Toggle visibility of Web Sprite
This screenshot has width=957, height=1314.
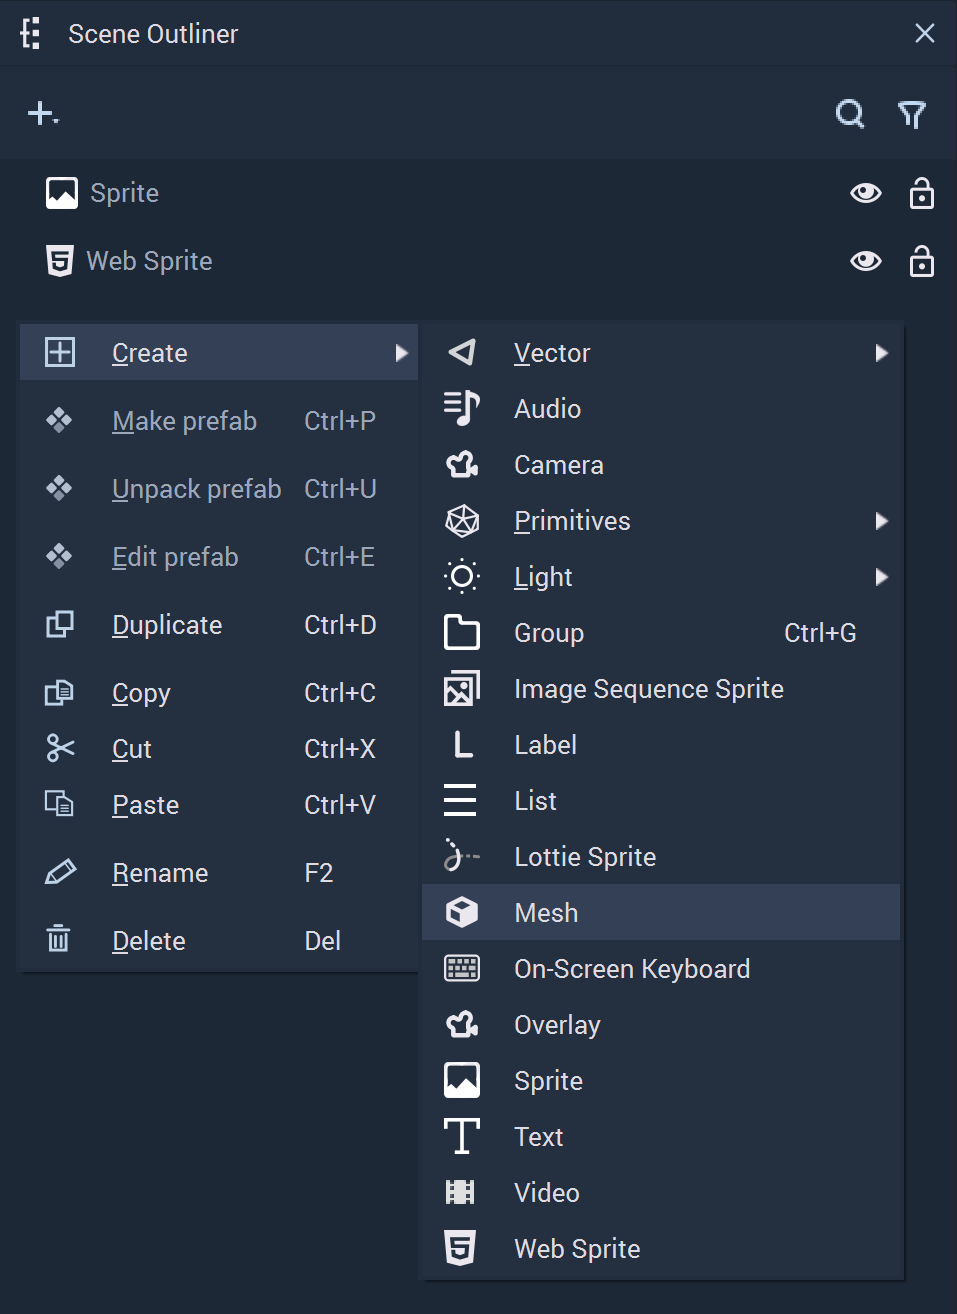[866, 261]
